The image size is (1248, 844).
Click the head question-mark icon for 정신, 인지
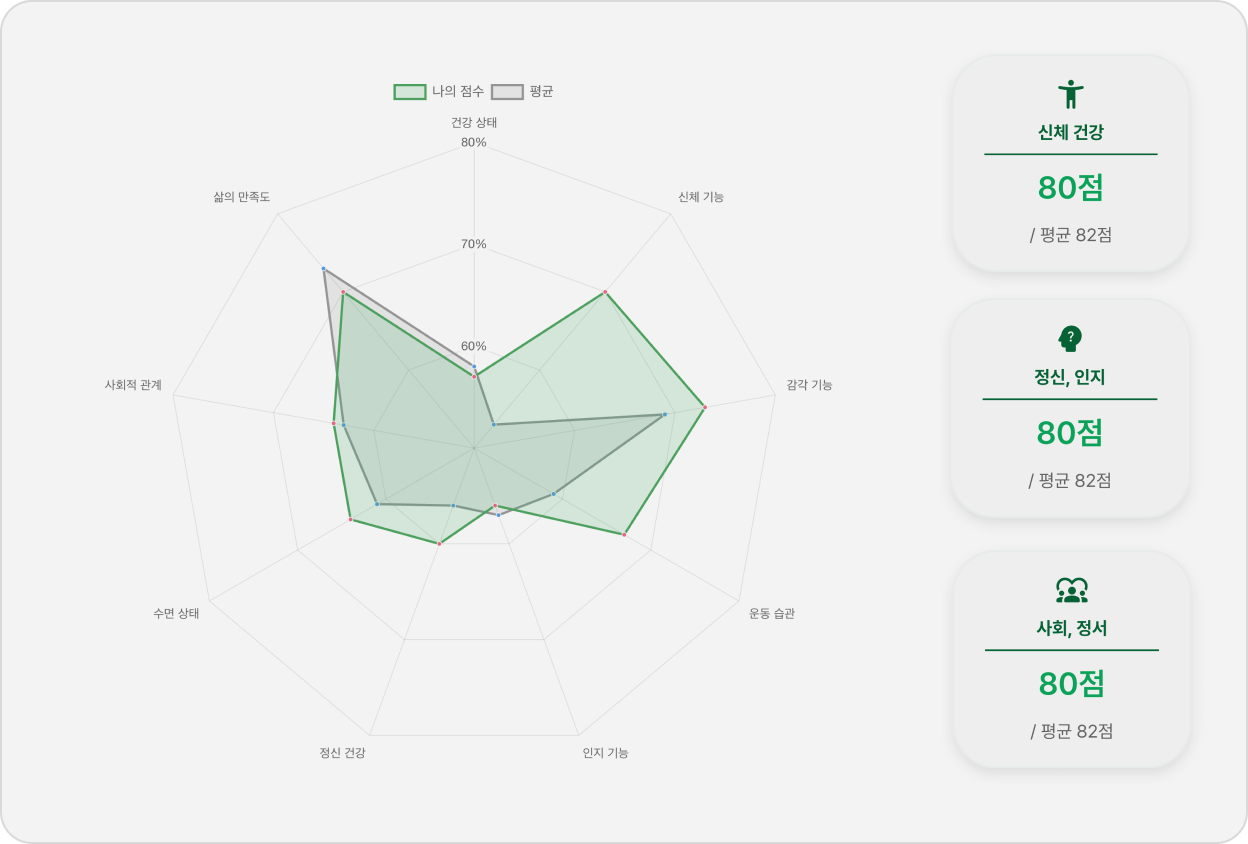click(x=1070, y=339)
